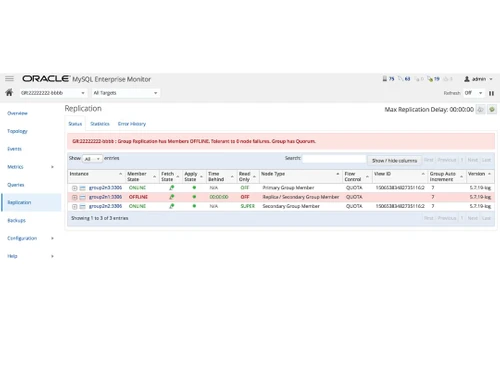Open the Show entries dropdown
The height and width of the screenshot is (375, 500).
pos(92,159)
